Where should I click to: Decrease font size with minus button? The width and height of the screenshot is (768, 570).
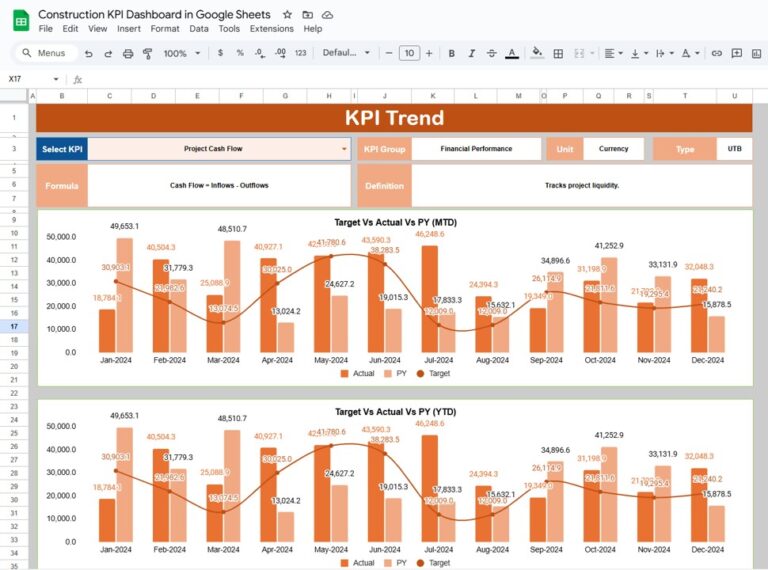point(389,53)
